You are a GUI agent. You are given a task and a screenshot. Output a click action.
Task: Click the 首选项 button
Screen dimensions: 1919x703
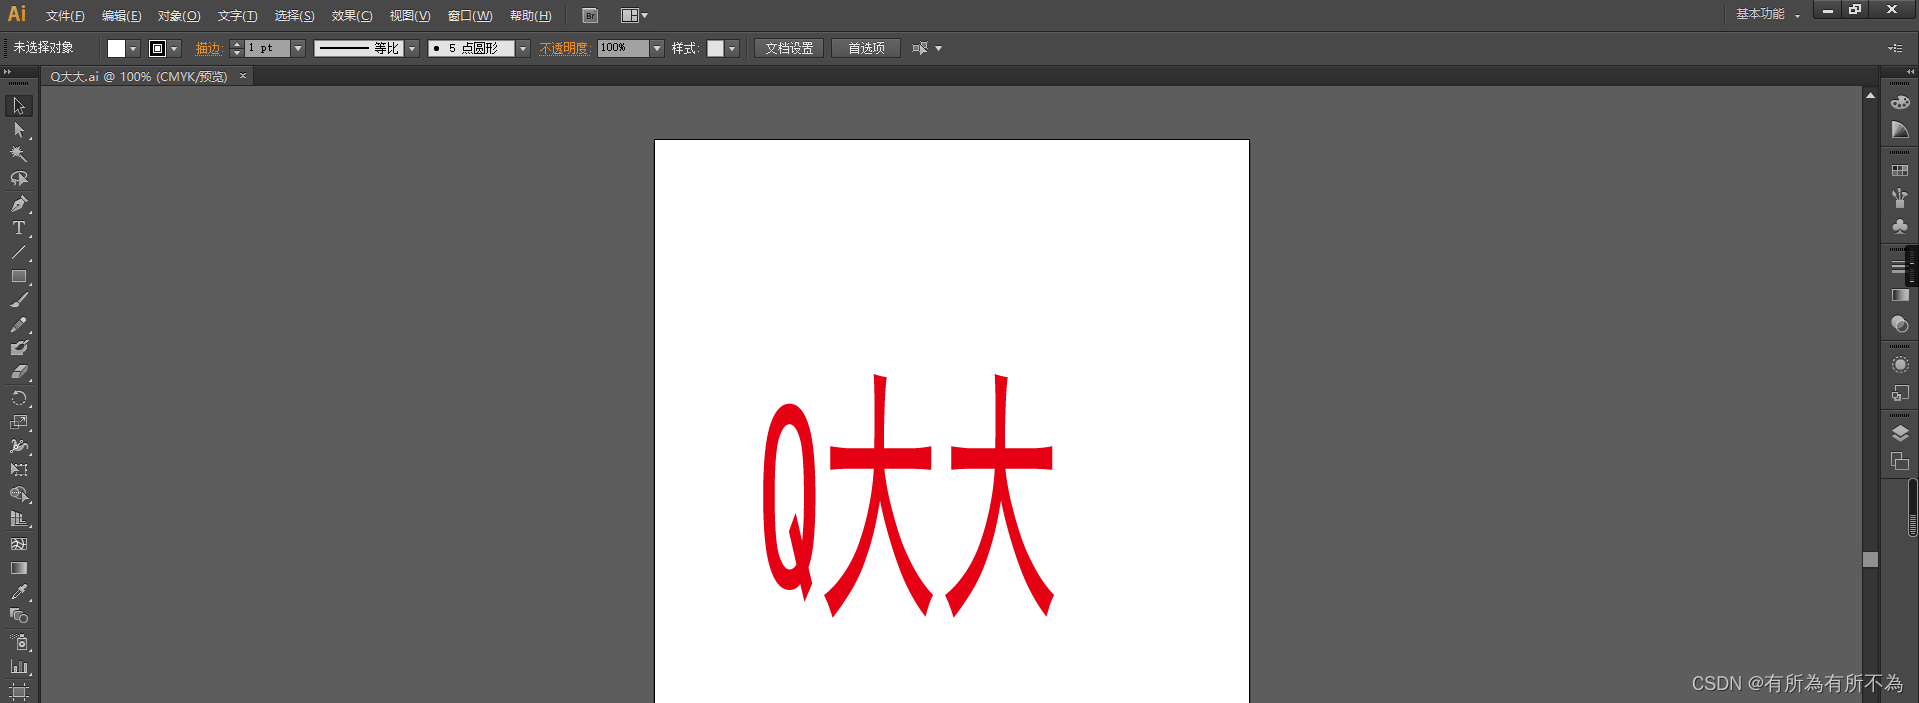click(x=866, y=48)
